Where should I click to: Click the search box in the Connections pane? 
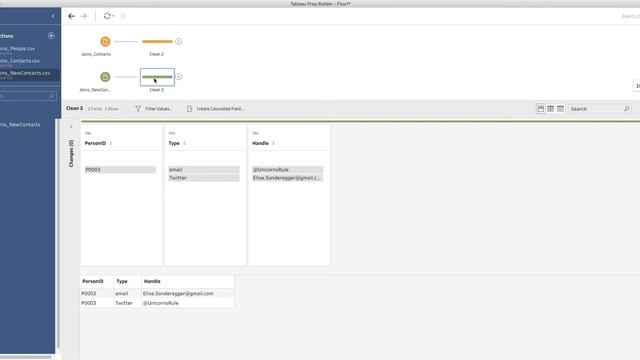tap(28, 96)
